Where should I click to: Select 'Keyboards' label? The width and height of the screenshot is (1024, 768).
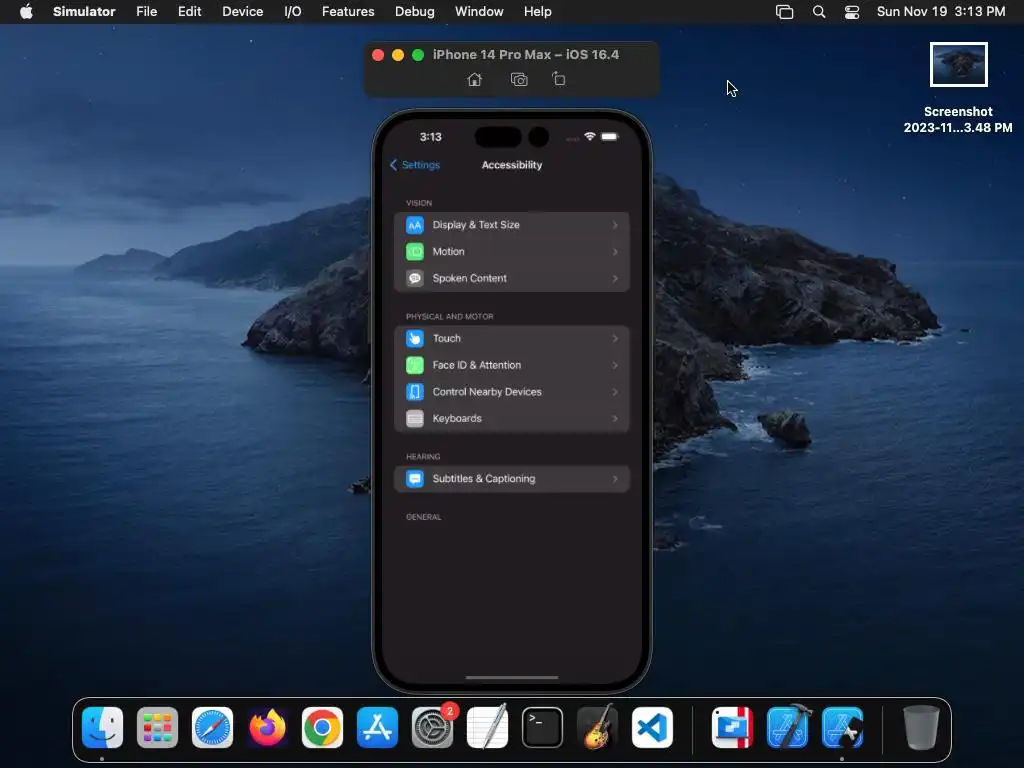point(457,419)
